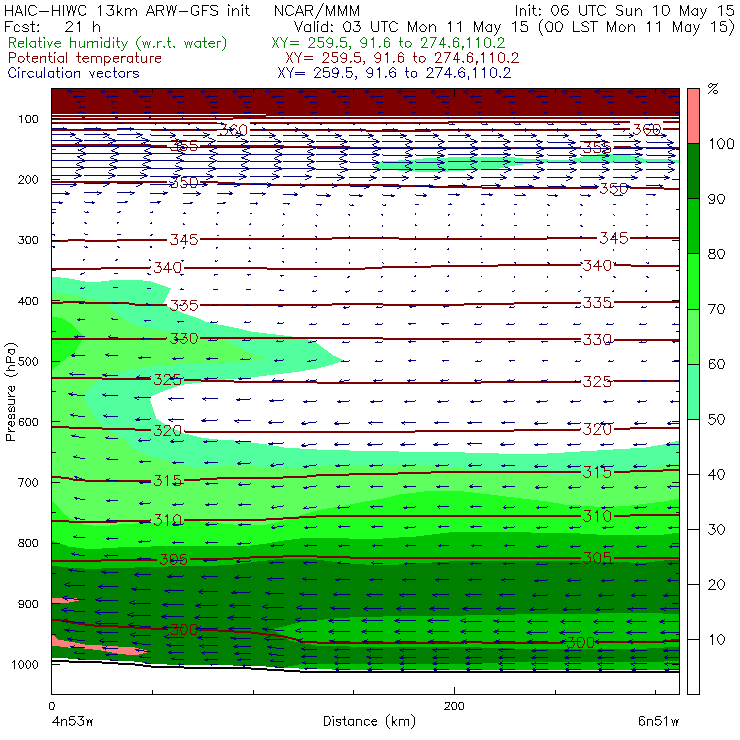Viewport: 740px width, 740px height.
Task: Select the 80–90% dark green colorbar segment
Action: [693, 226]
